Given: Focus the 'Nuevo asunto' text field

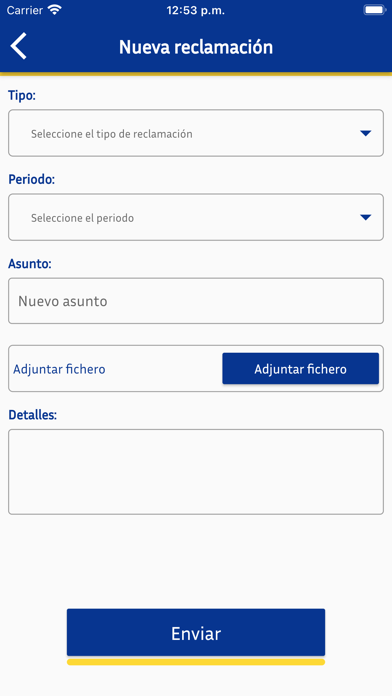Looking at the screenshot, I should [196, 301].
